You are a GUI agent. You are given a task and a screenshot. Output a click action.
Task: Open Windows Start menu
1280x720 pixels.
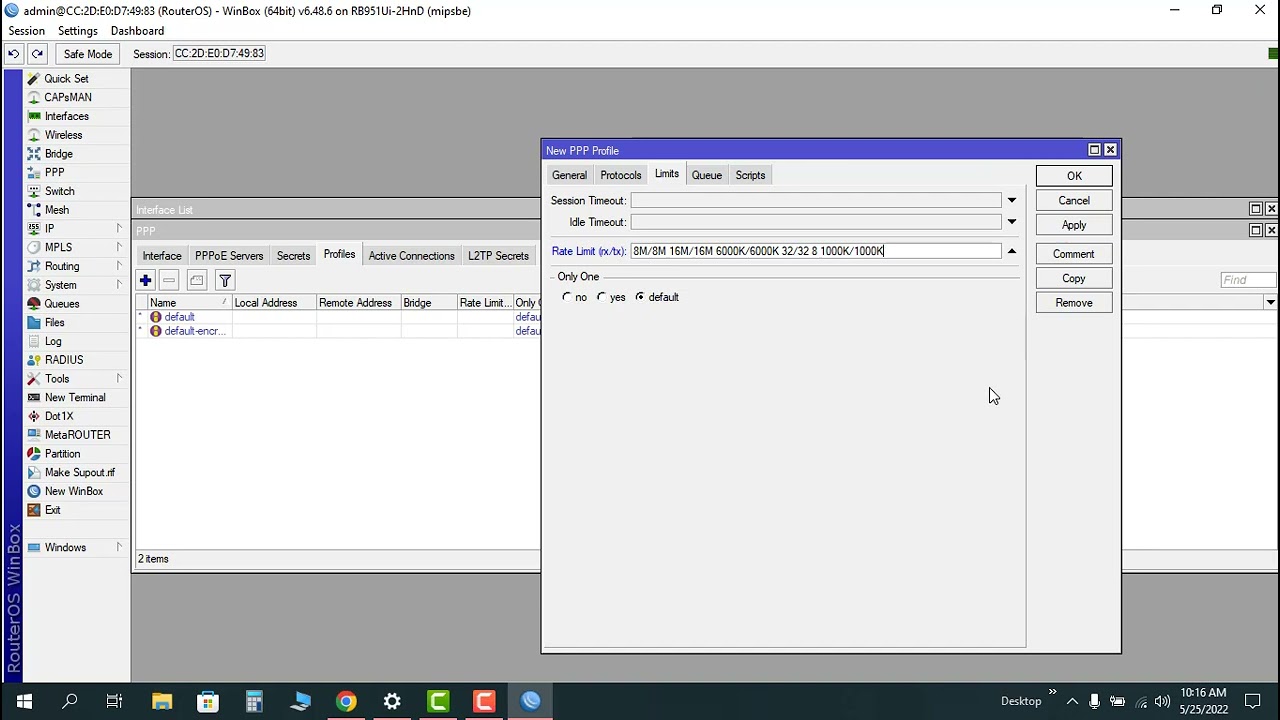[x=23, y=702]
